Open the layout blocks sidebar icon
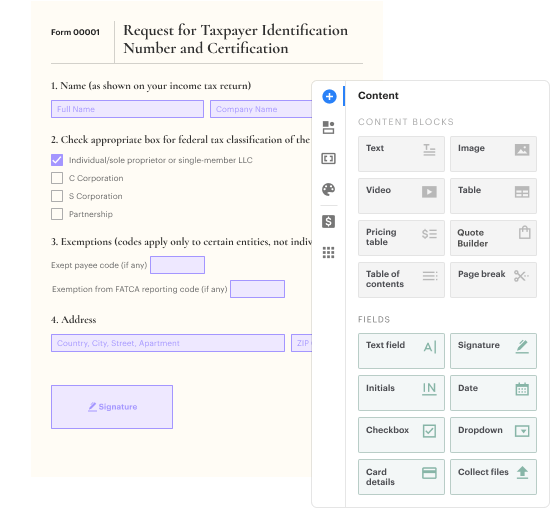The image size is (550, 509). 328,127
